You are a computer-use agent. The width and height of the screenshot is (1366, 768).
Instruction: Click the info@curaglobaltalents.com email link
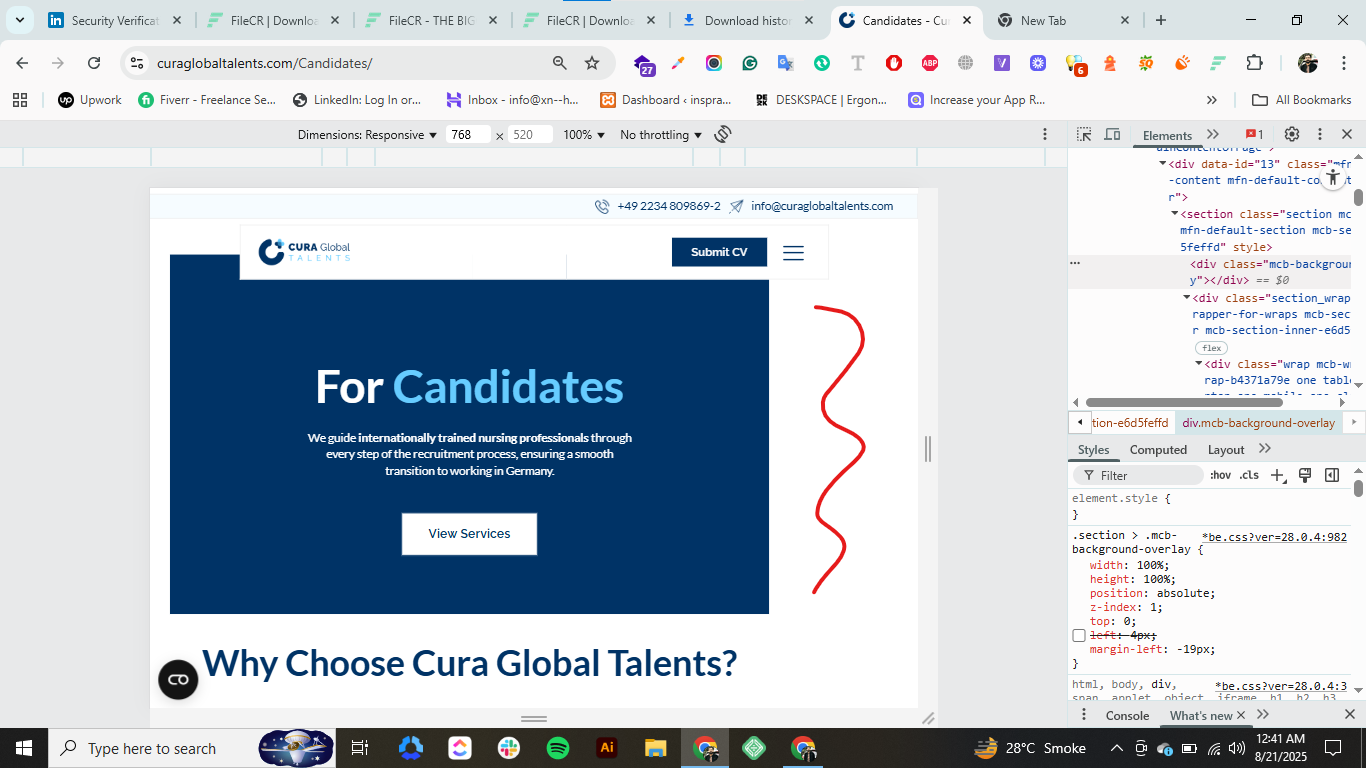pyautogui.click(x=822, y=206)
